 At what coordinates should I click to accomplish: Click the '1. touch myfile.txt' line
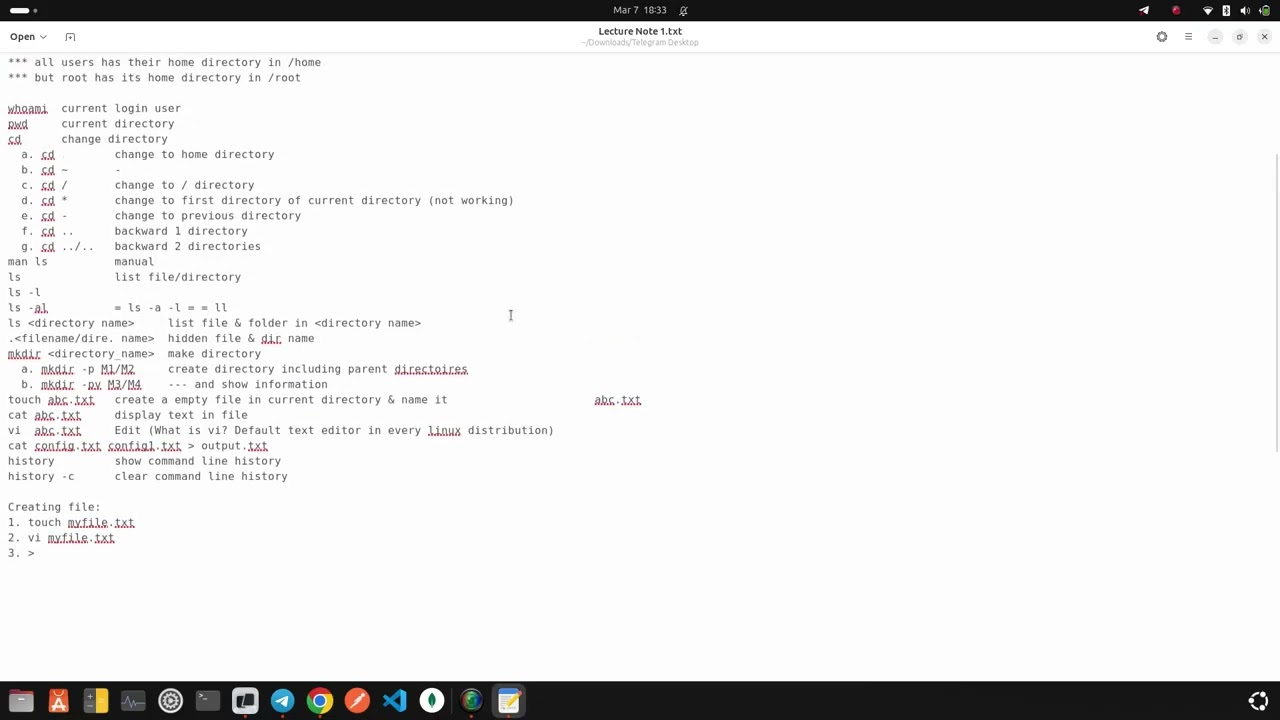coord(71,522)
